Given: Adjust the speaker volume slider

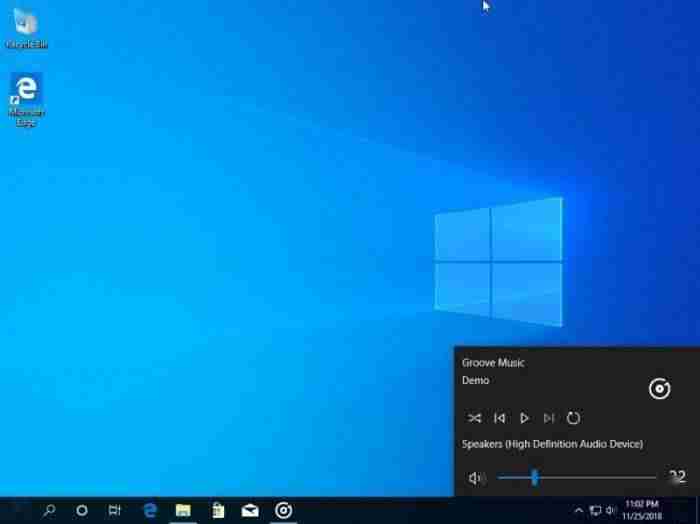Looking at the screenshot, I should coord(576,478).
